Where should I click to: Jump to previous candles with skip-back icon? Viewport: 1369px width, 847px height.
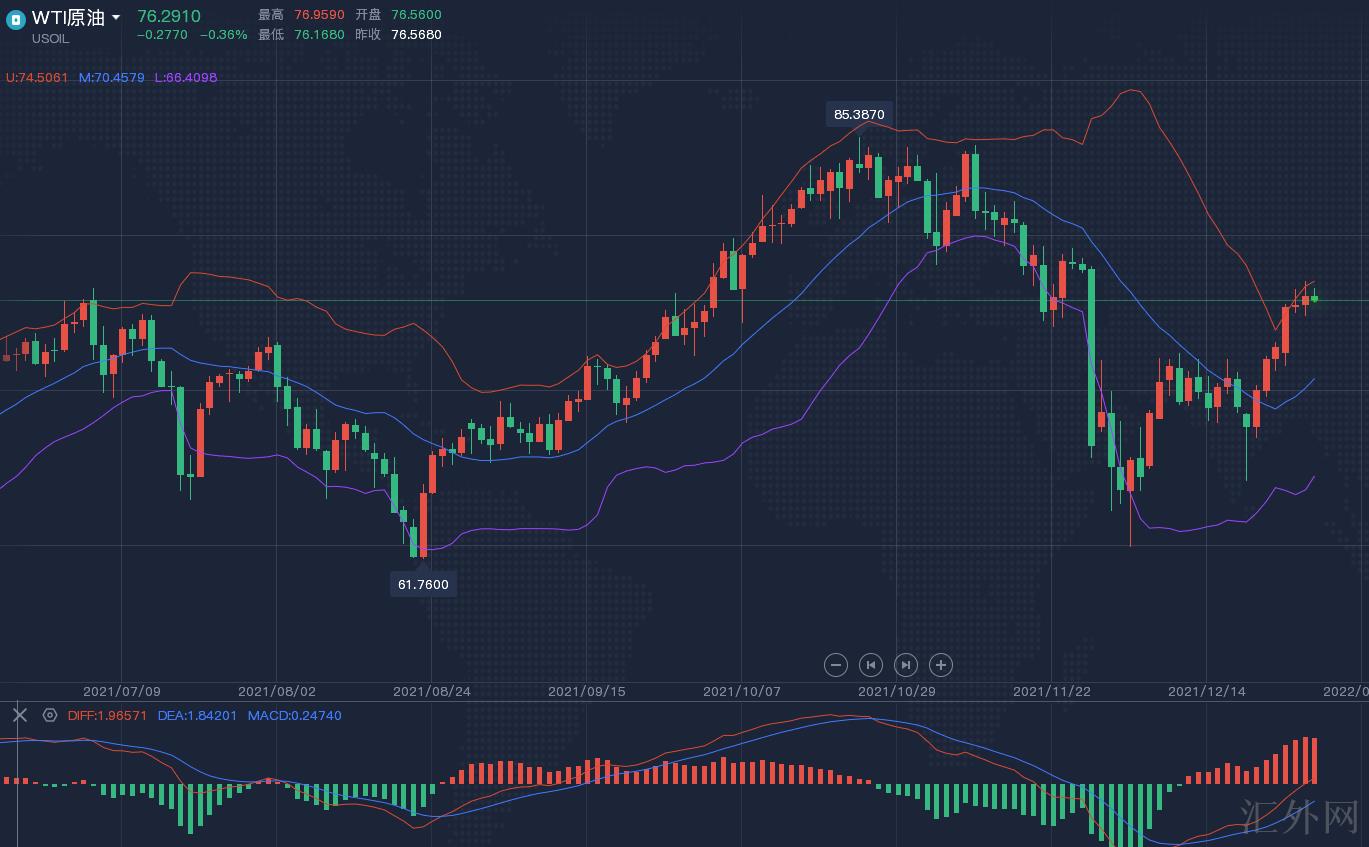coord(871,665)
